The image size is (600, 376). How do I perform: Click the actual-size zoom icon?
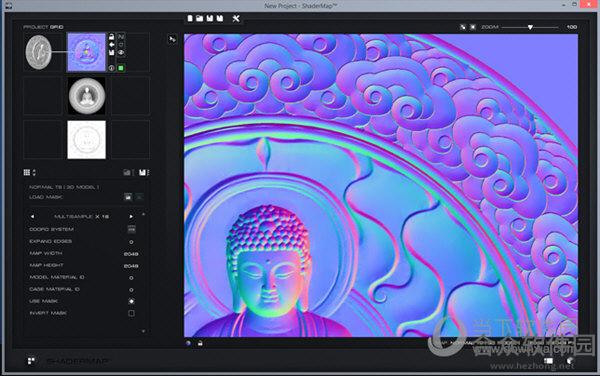click(x=473, y=27)
